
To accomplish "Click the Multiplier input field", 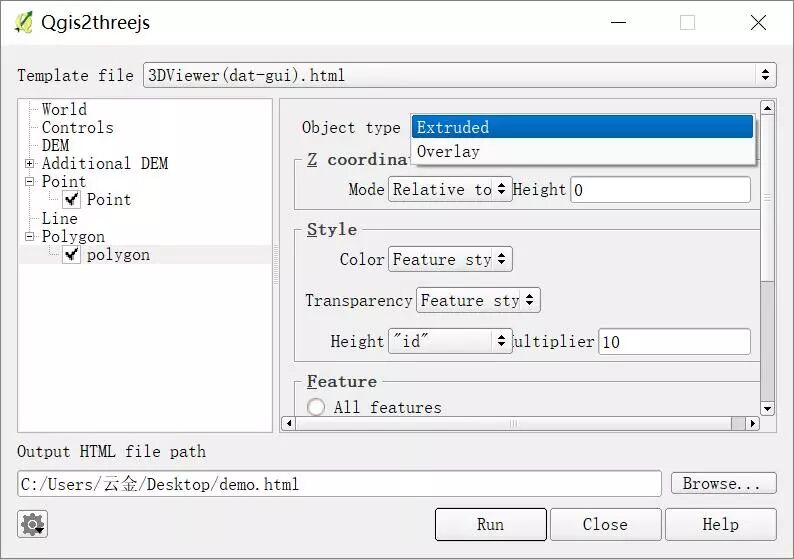I will [674, 342].
